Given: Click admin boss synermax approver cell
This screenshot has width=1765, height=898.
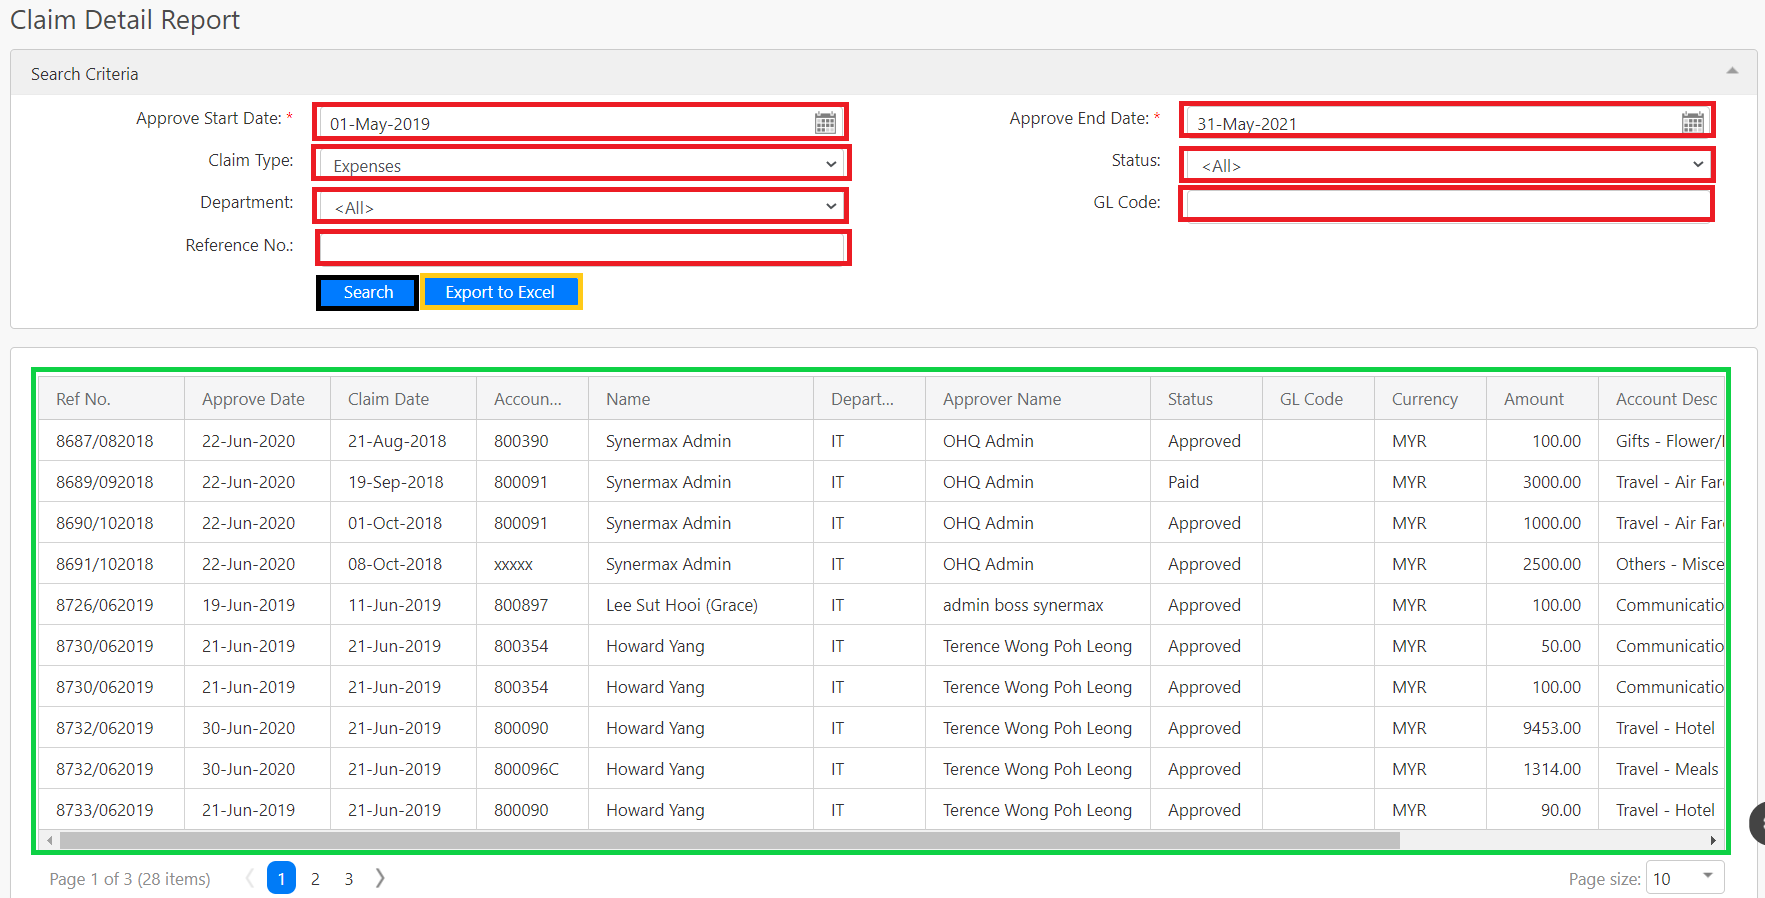Looking at the screenshot, I should pyautogui.click(x=1037, y=605).
